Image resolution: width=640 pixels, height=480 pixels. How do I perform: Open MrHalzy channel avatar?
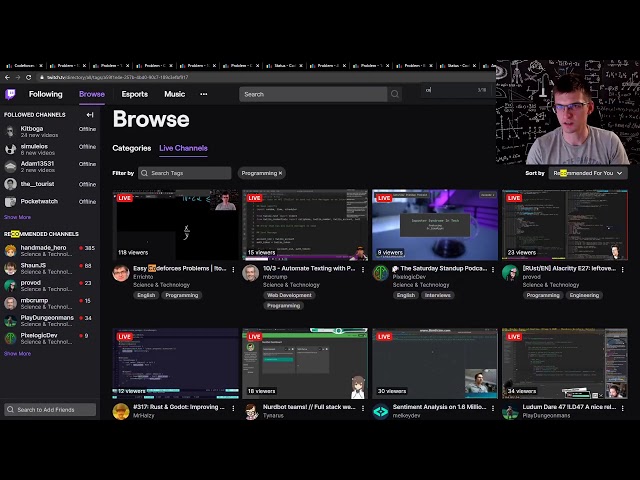point(121,411)
